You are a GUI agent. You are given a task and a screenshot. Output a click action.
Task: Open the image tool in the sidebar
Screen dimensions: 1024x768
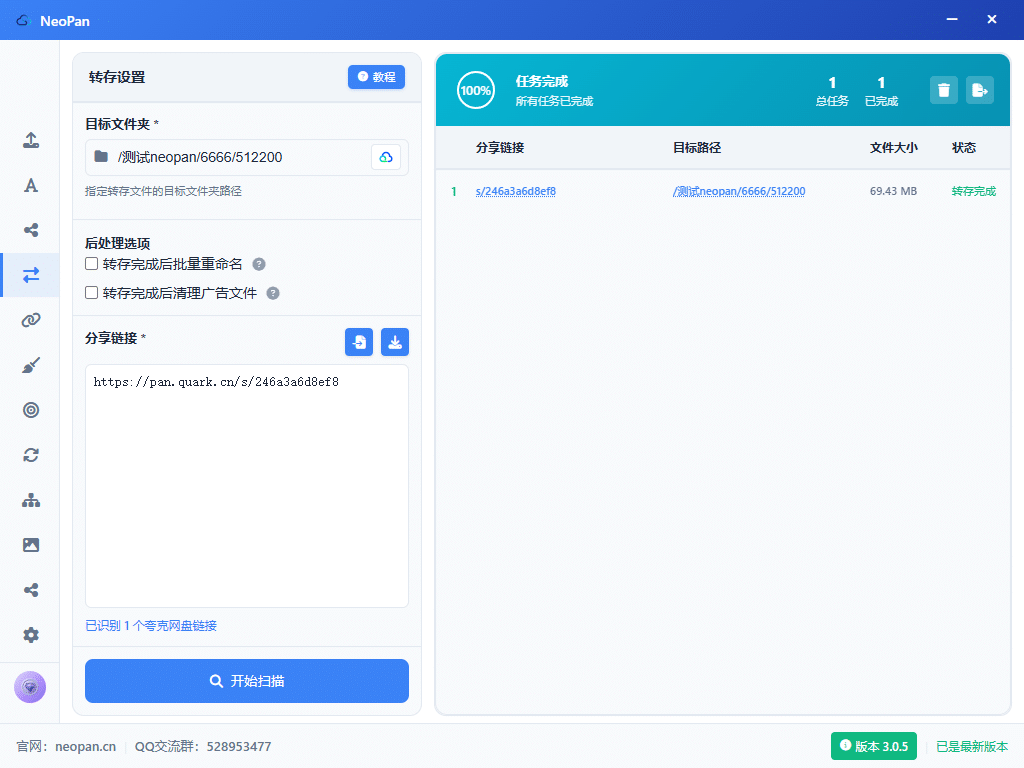pos(31,545)
